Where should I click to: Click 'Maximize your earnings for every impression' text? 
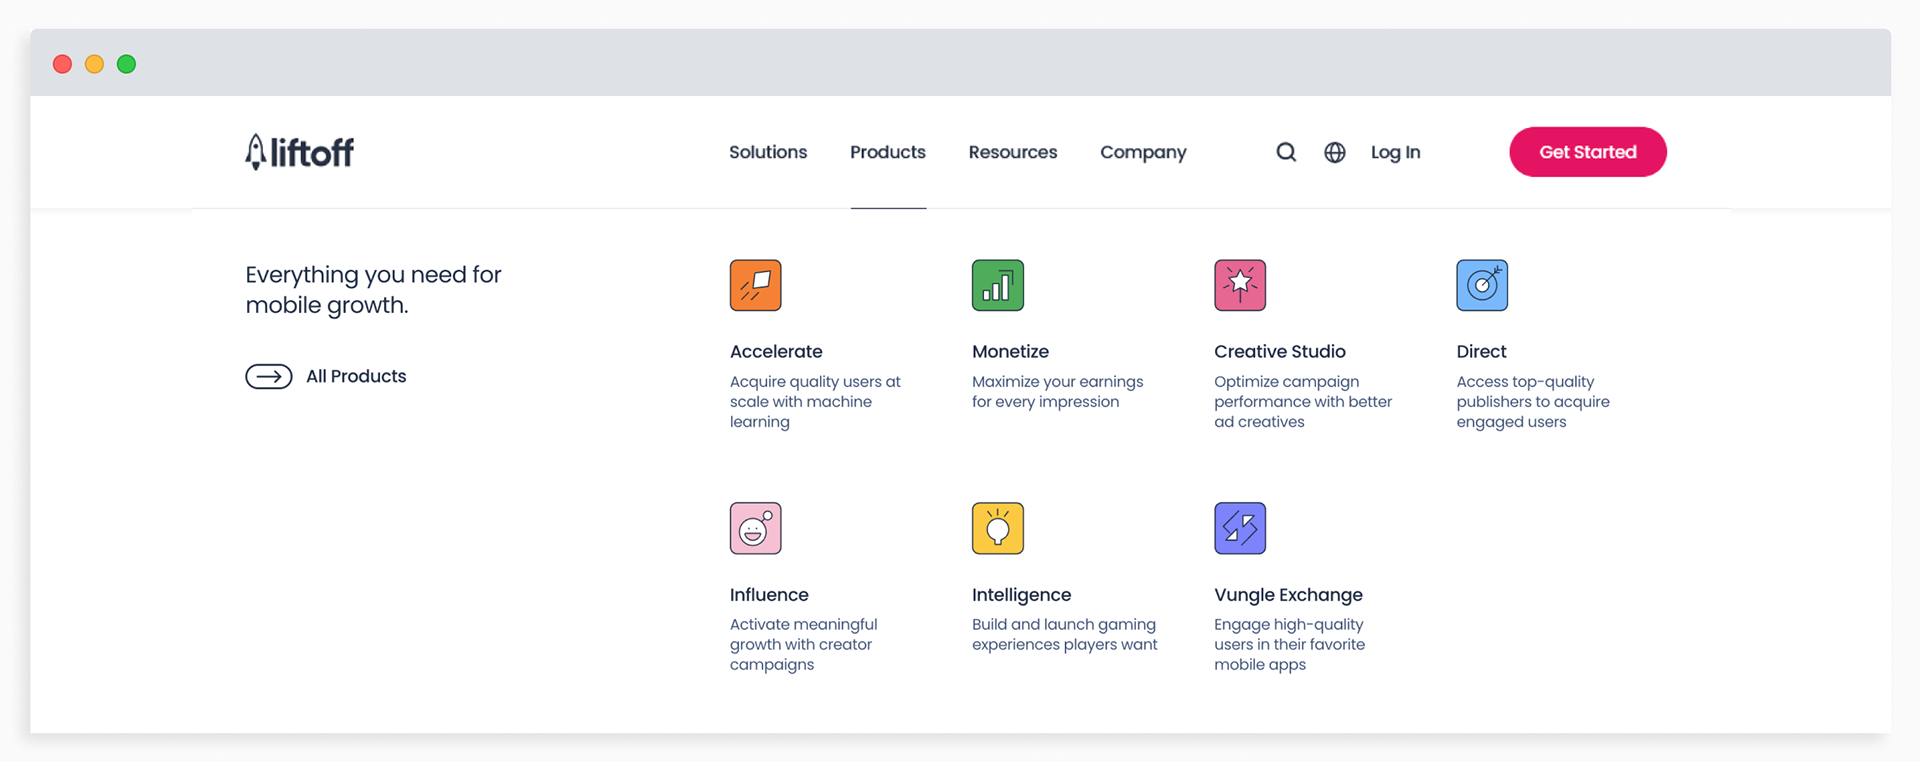tap(1057, 392)
